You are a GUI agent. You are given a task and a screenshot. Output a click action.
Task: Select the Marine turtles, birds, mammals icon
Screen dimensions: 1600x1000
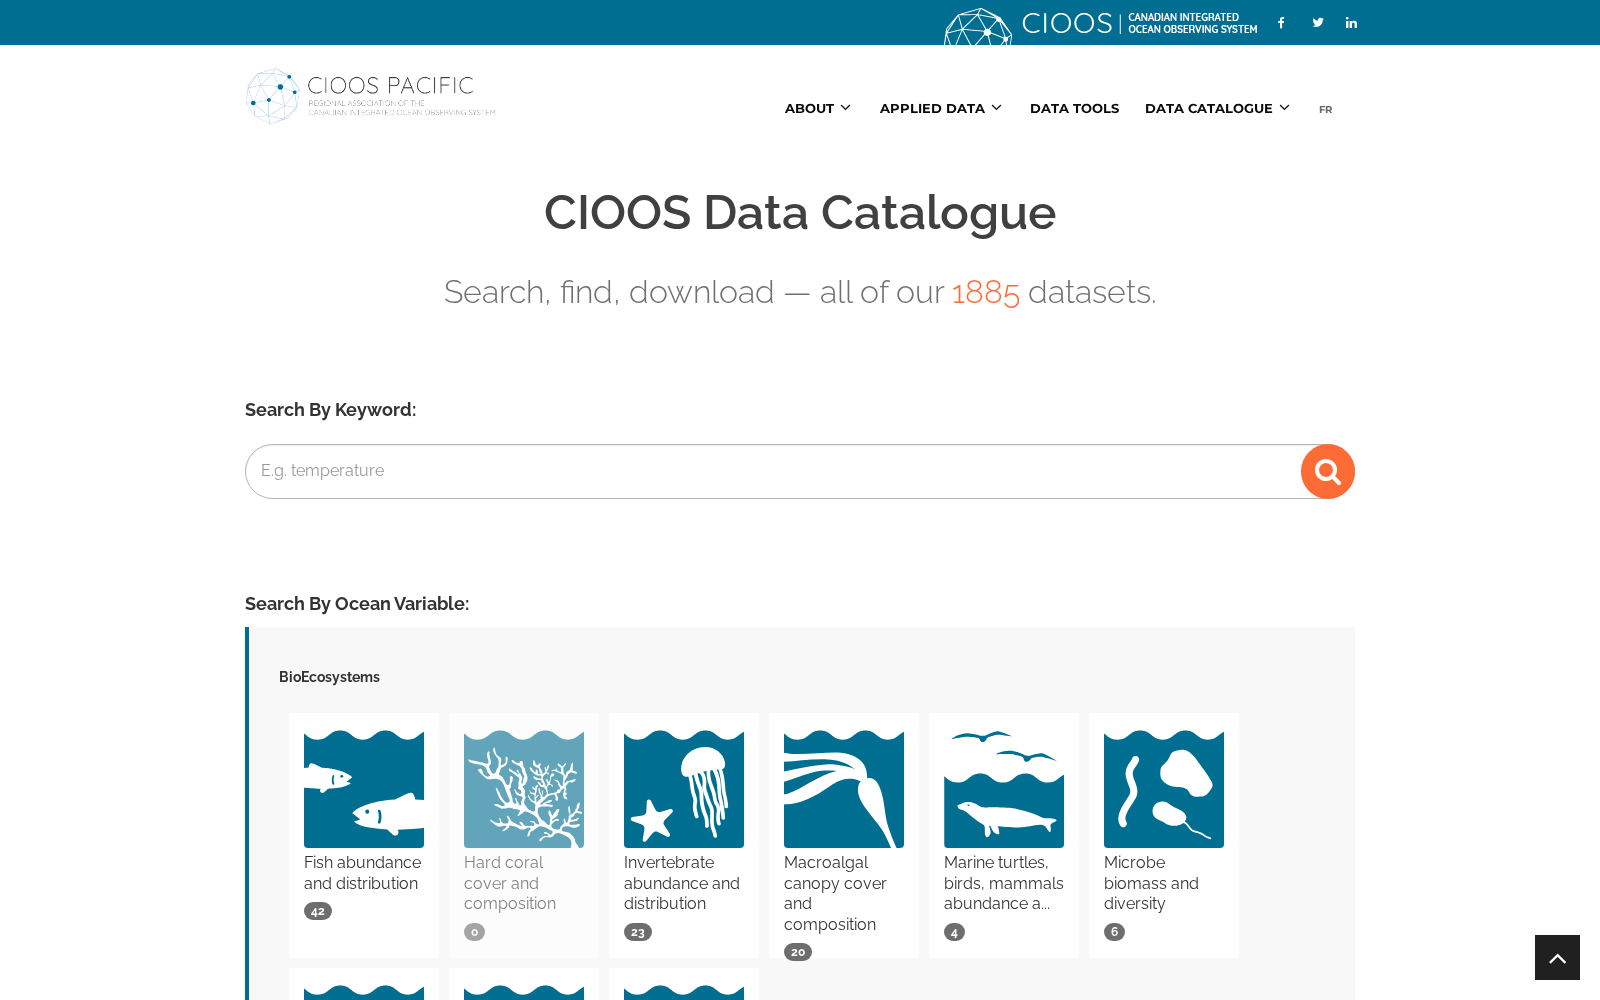pos(1004,789)
